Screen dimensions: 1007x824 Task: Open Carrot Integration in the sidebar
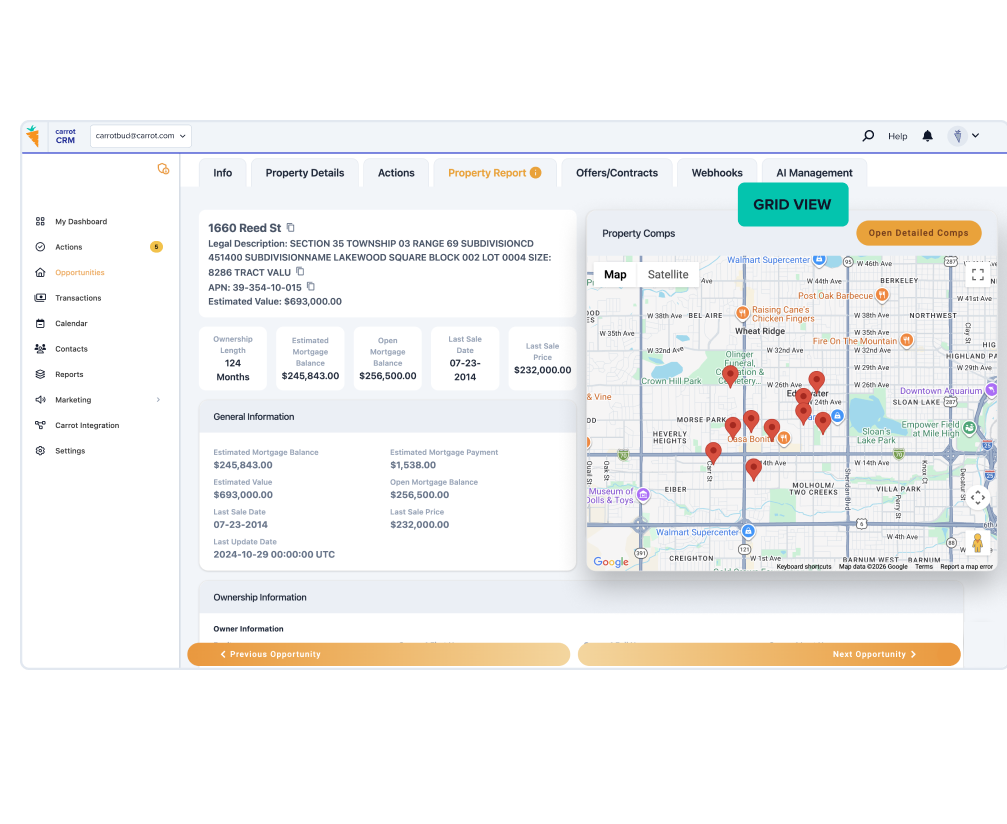tap(87, 426)
